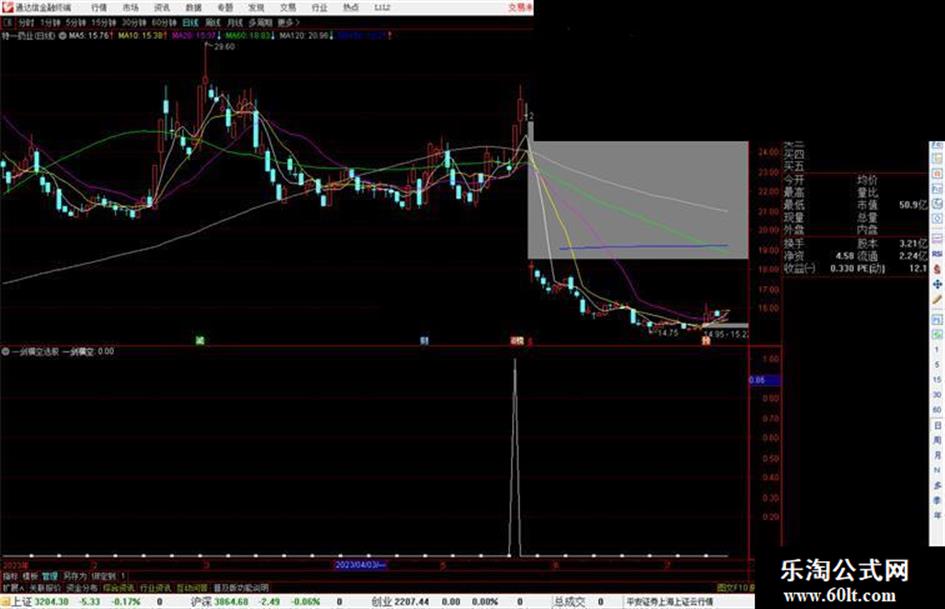Click the 平安证券 server status entry

670,602
